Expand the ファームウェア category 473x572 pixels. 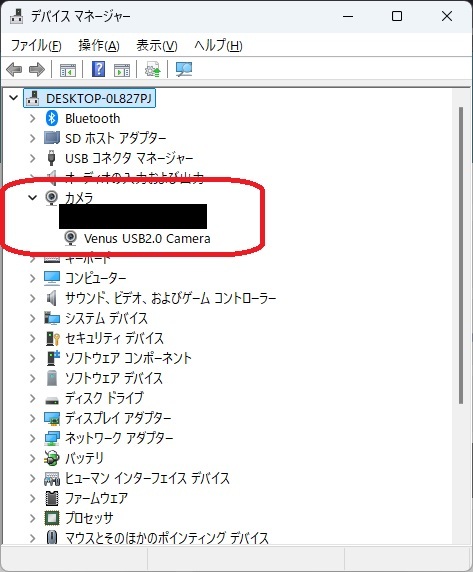point(32,498)
